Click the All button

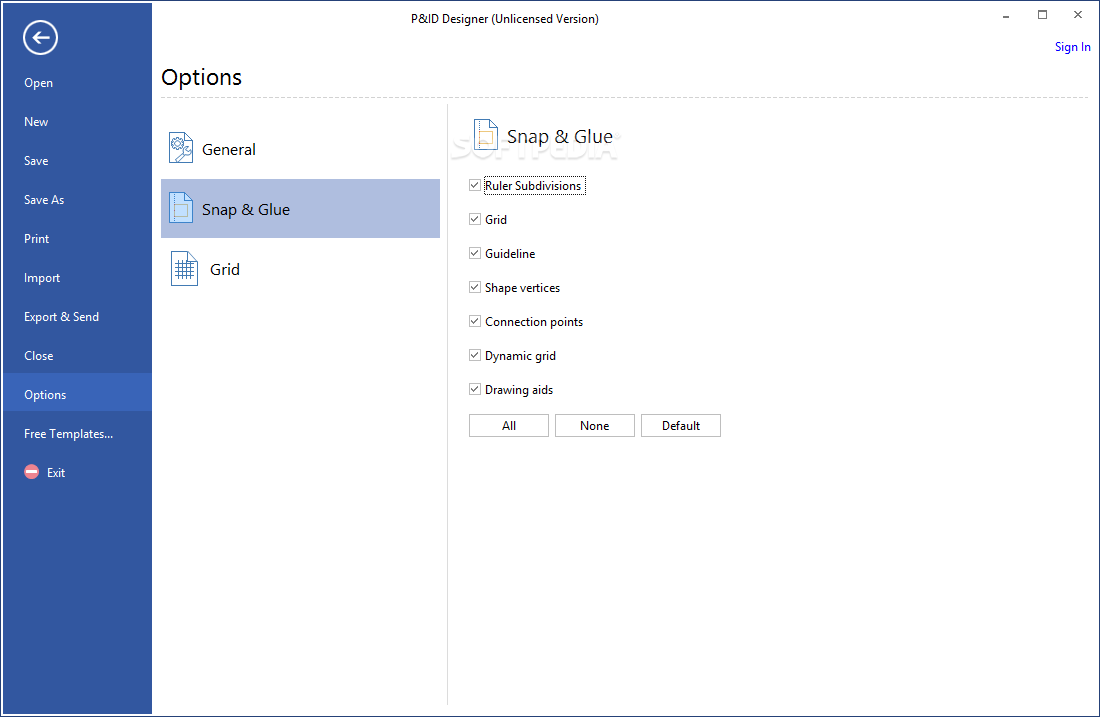509,426
